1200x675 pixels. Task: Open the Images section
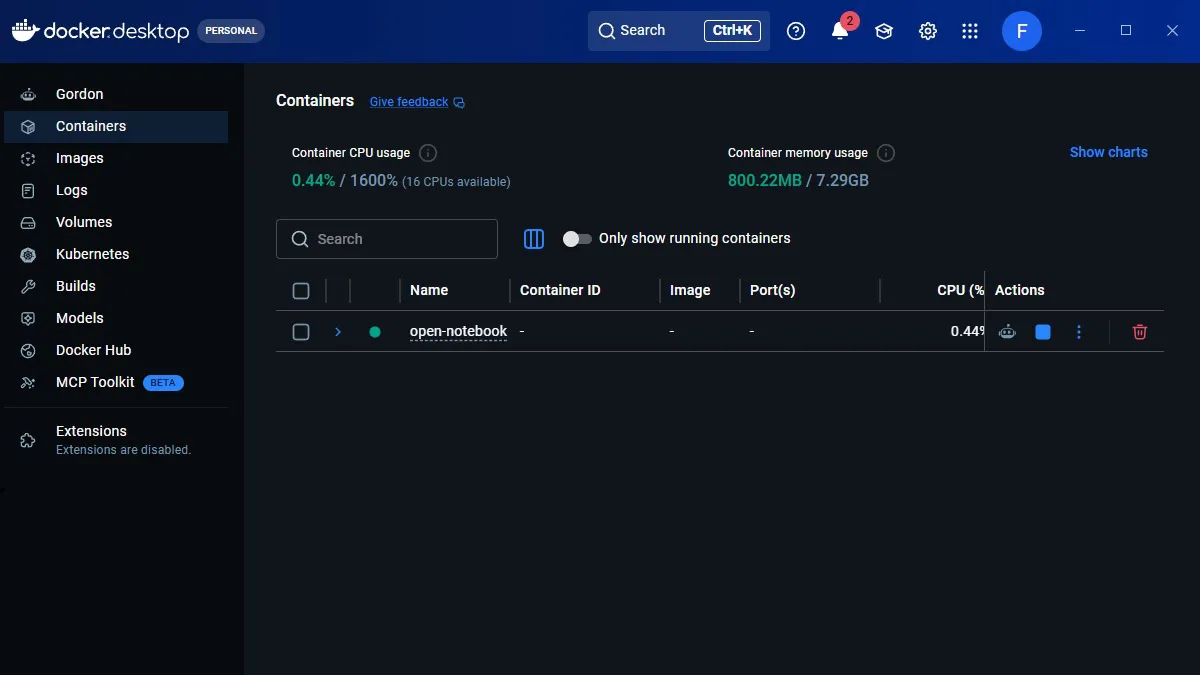click(x=116, y=158)
